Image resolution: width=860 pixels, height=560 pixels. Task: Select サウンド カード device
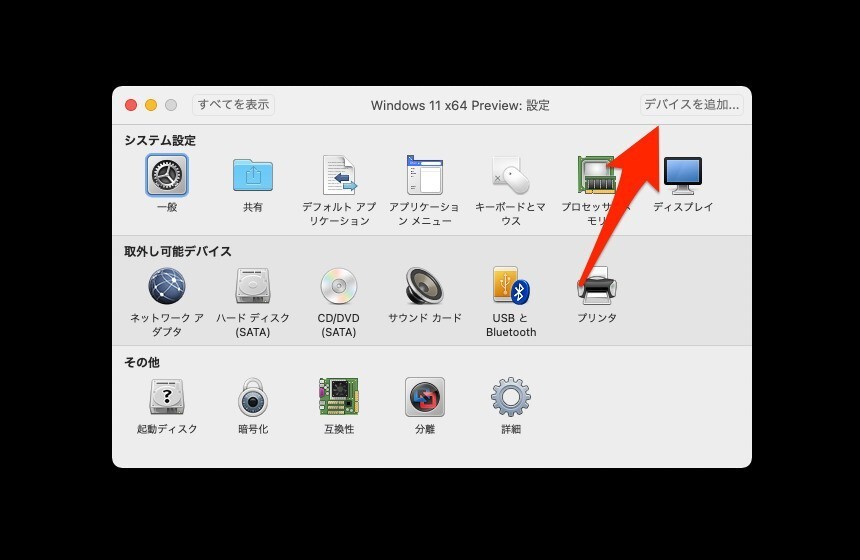[425, 286]
